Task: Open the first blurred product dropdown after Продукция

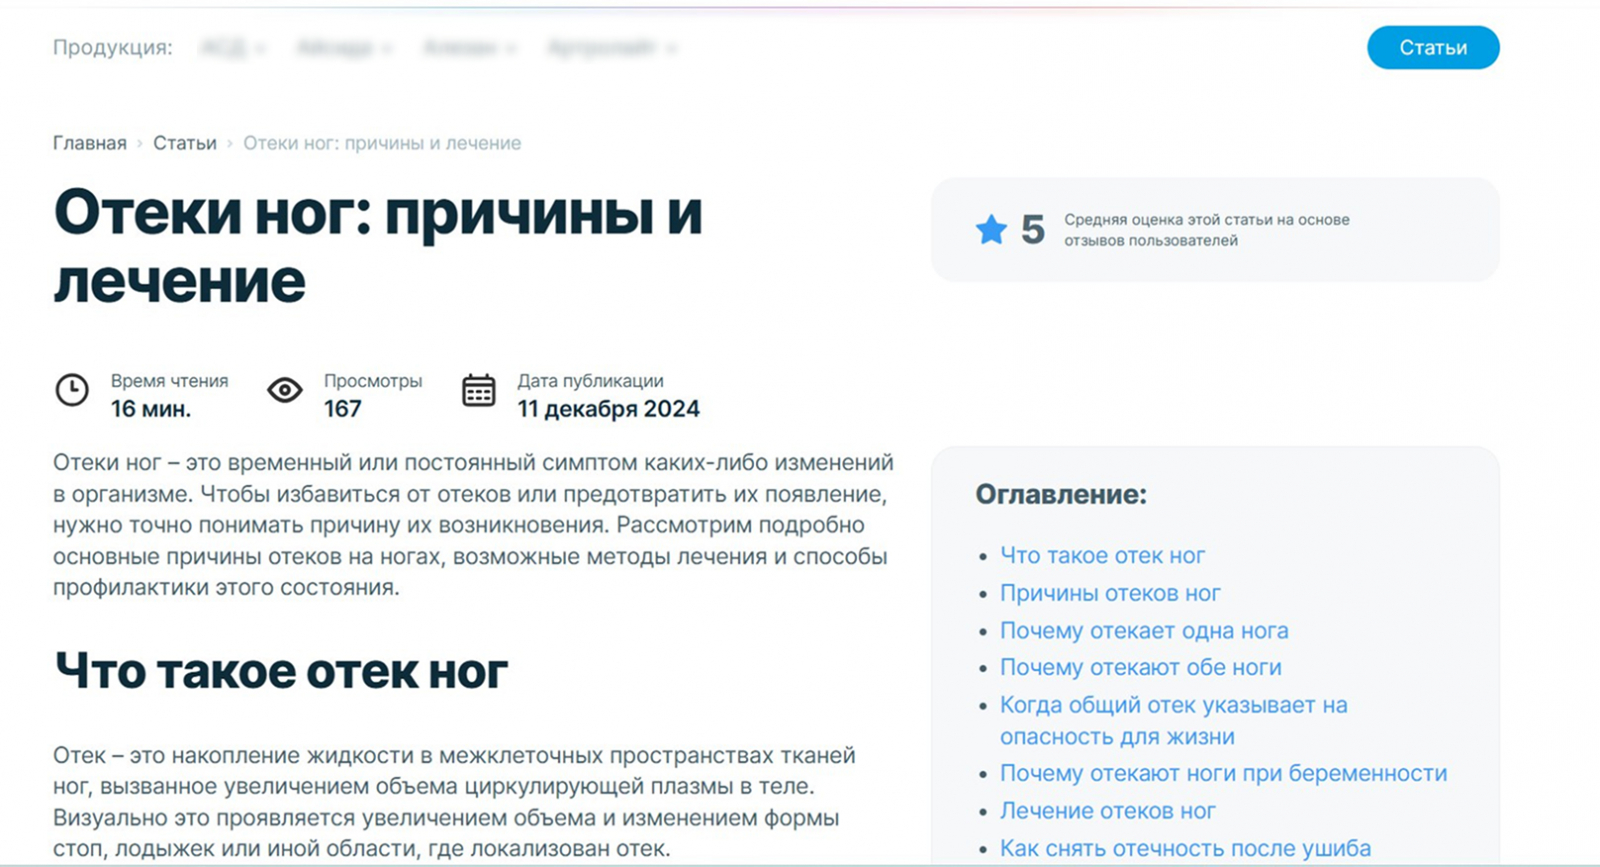Action: pyautogui.click(x=233, y=47)
